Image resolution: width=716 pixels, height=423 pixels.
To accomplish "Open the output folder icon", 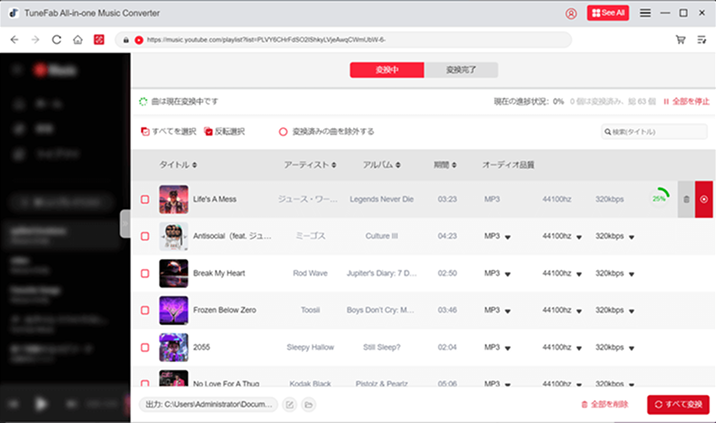I will tap(309, 404).
